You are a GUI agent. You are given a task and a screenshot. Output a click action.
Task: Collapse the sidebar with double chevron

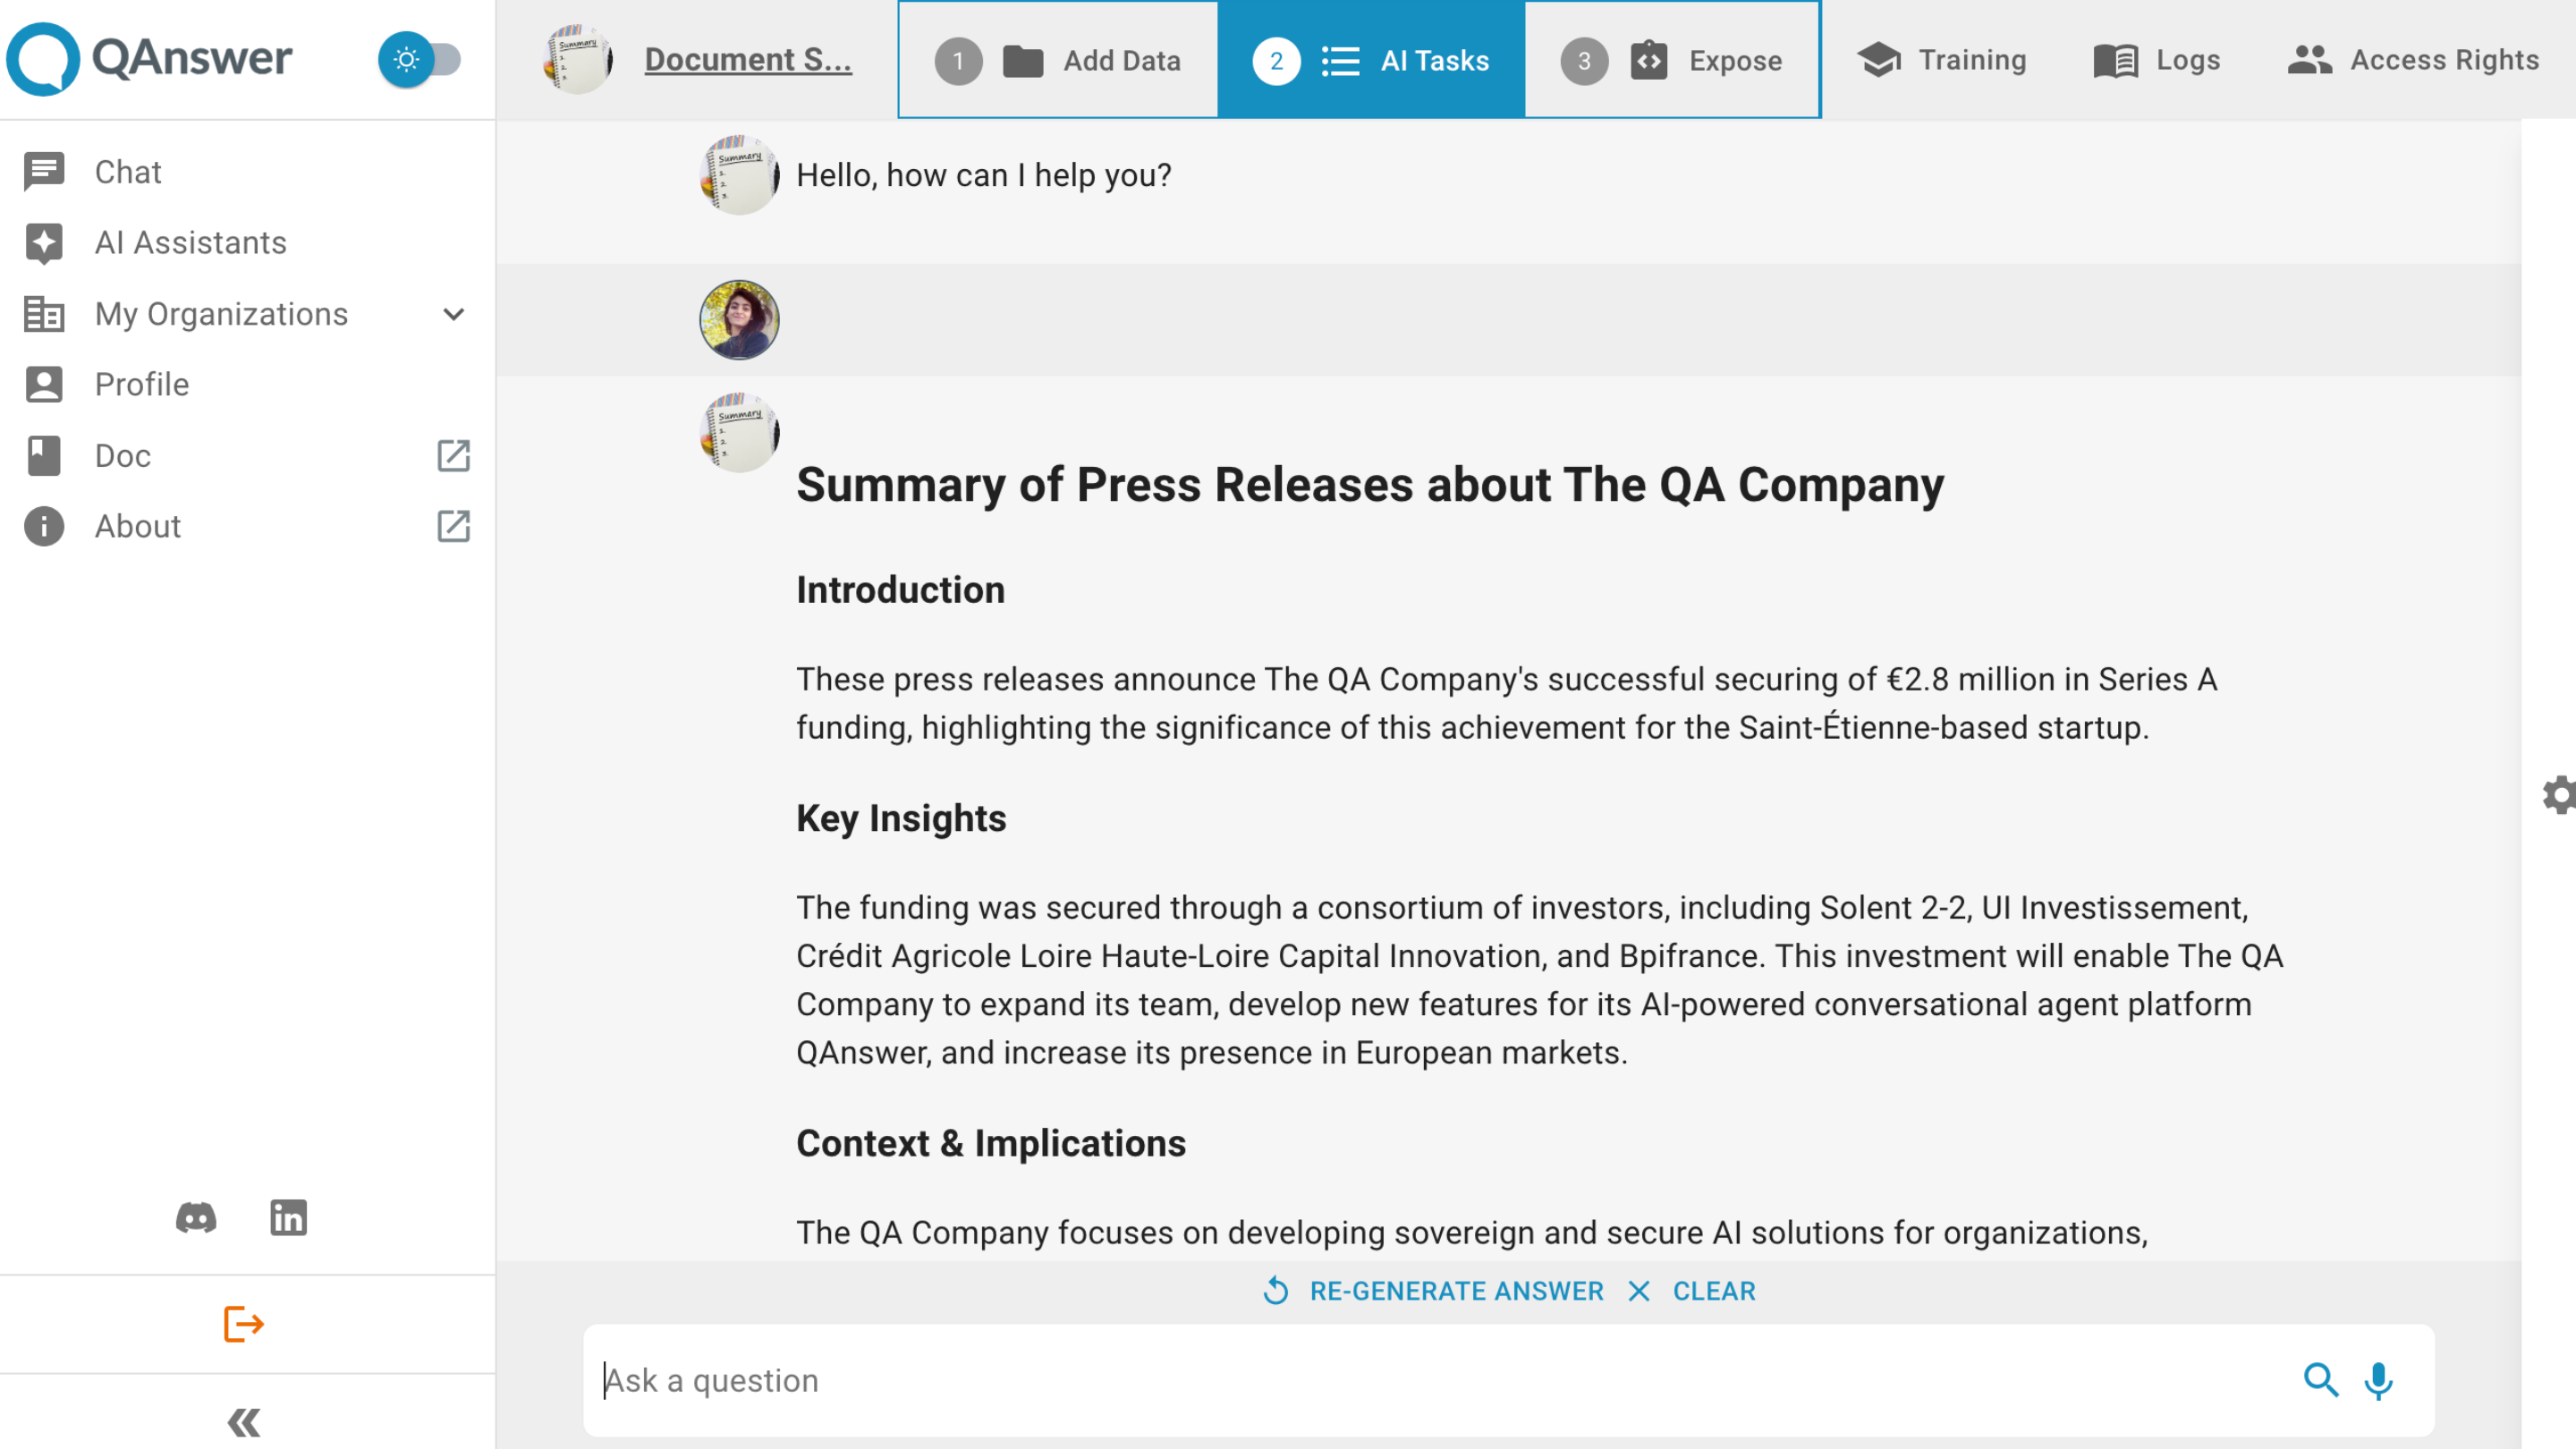pyautogui.click(x=243, y=1421)
